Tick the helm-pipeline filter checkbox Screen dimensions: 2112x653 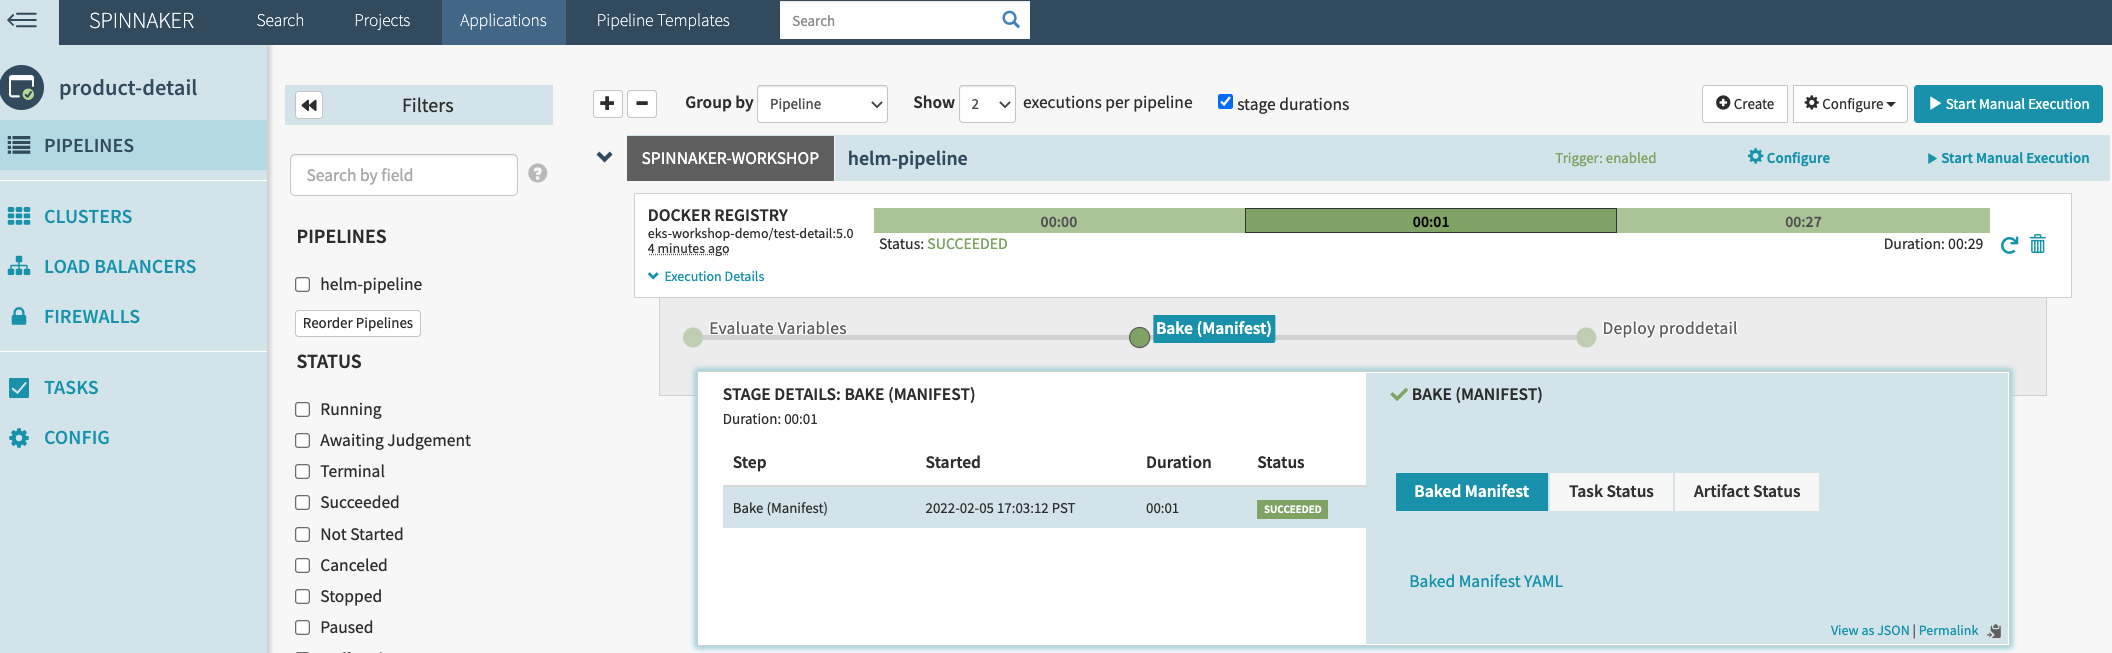[x=303, y=284]
